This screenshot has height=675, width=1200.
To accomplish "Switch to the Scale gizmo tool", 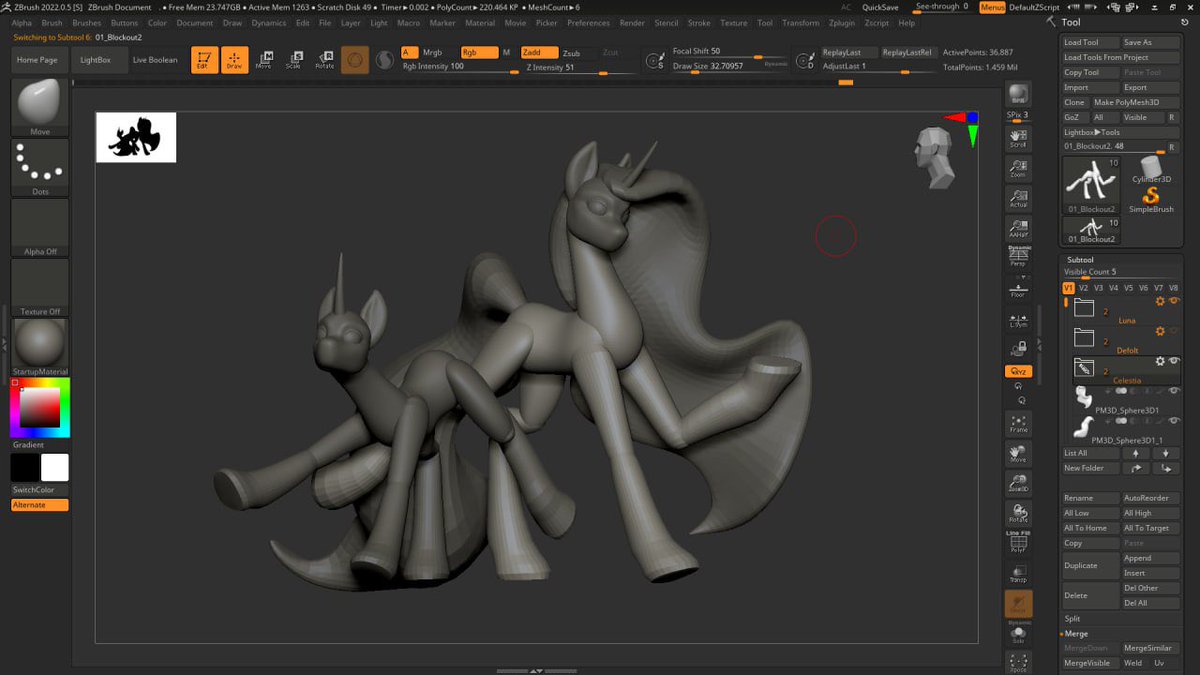I will point(294,60).
